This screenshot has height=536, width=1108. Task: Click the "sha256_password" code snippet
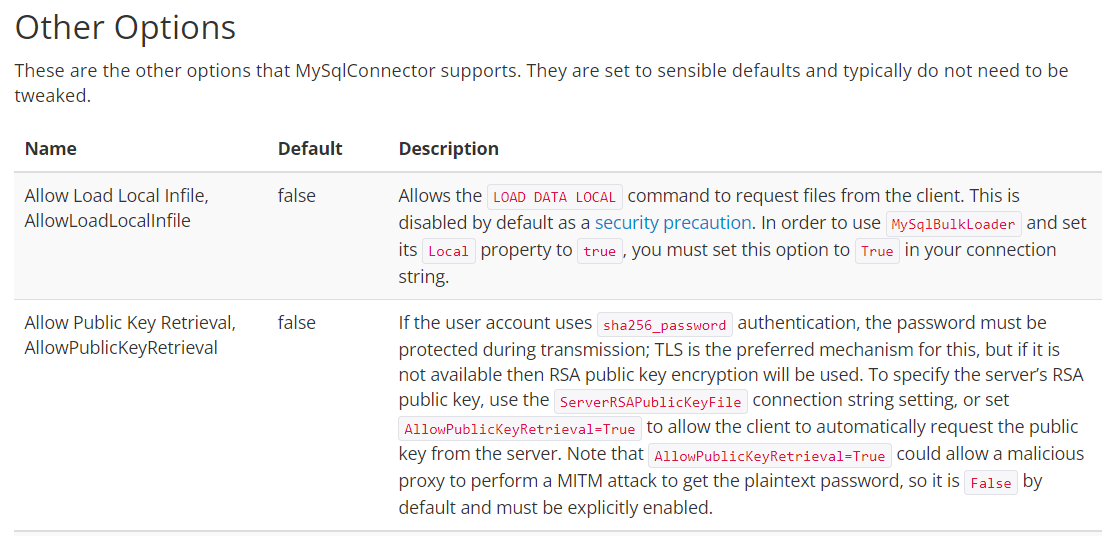point(664,324)
